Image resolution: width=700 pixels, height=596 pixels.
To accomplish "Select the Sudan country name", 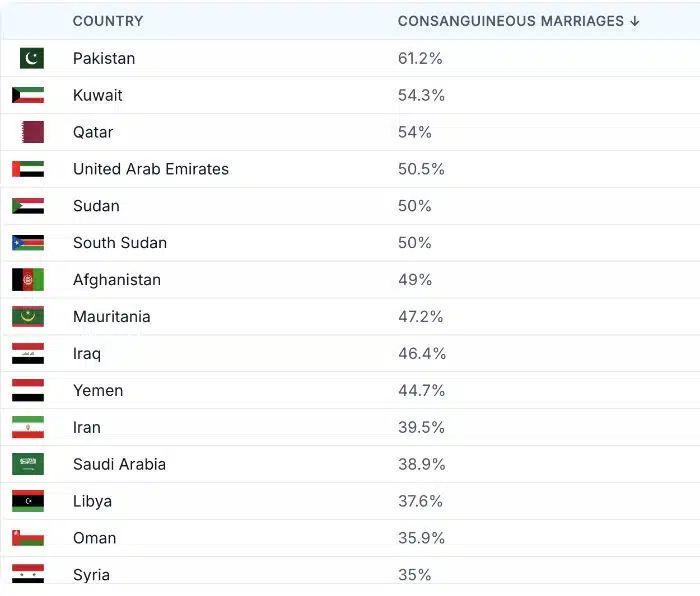I will (96, 206).
